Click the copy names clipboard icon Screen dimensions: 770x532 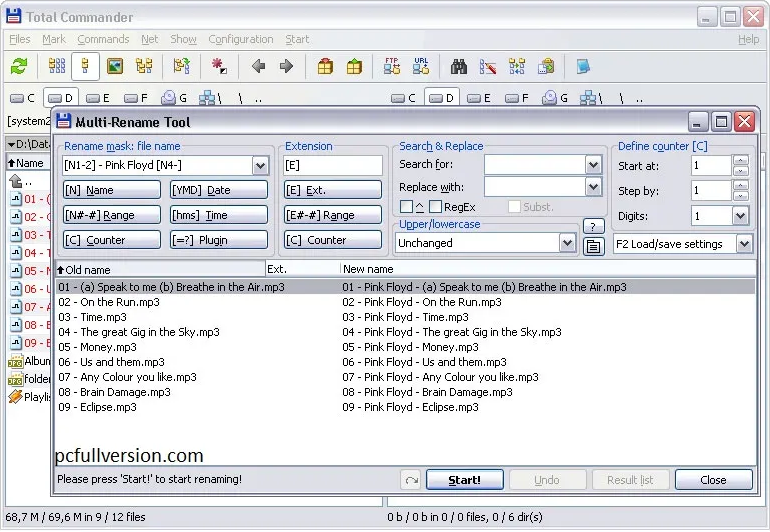[x=546, y=66]
